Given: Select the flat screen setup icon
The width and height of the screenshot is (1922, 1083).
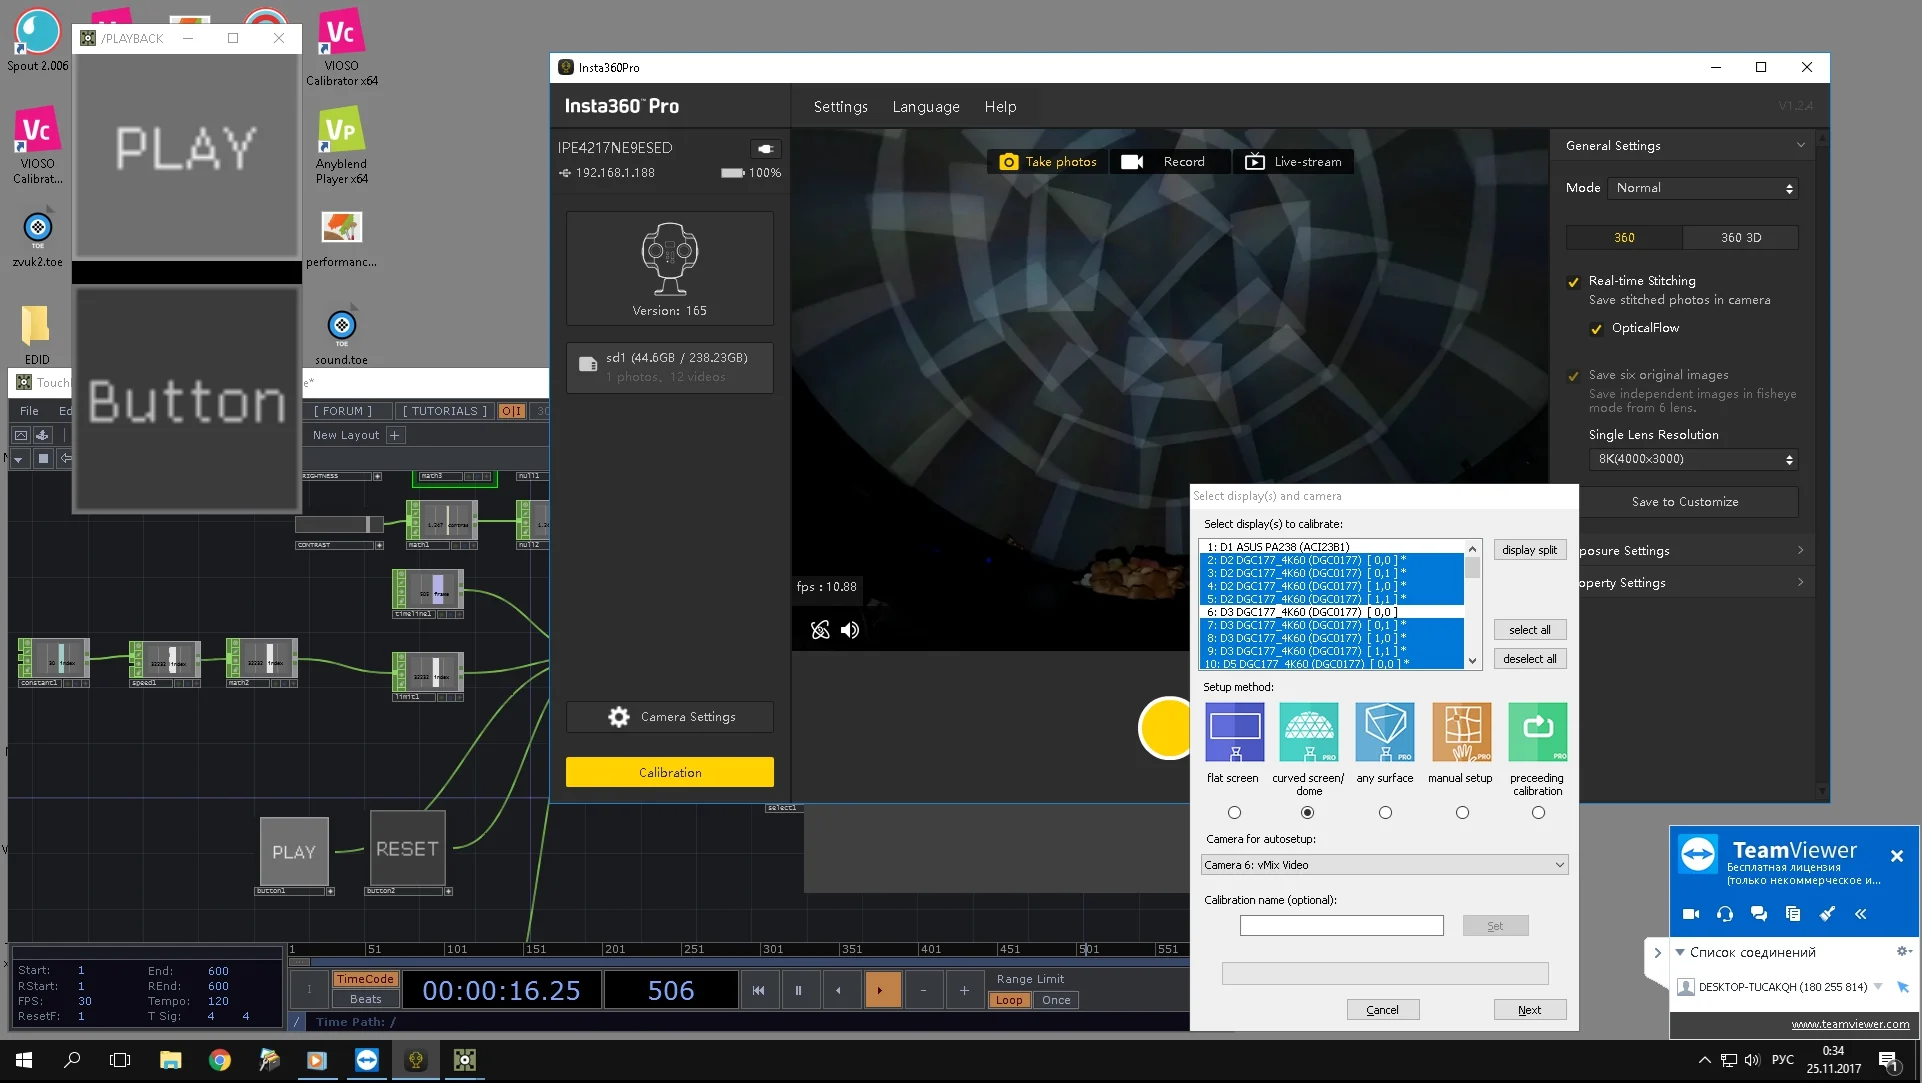Looking at the screenshot, I should [x=1234, y=732].
